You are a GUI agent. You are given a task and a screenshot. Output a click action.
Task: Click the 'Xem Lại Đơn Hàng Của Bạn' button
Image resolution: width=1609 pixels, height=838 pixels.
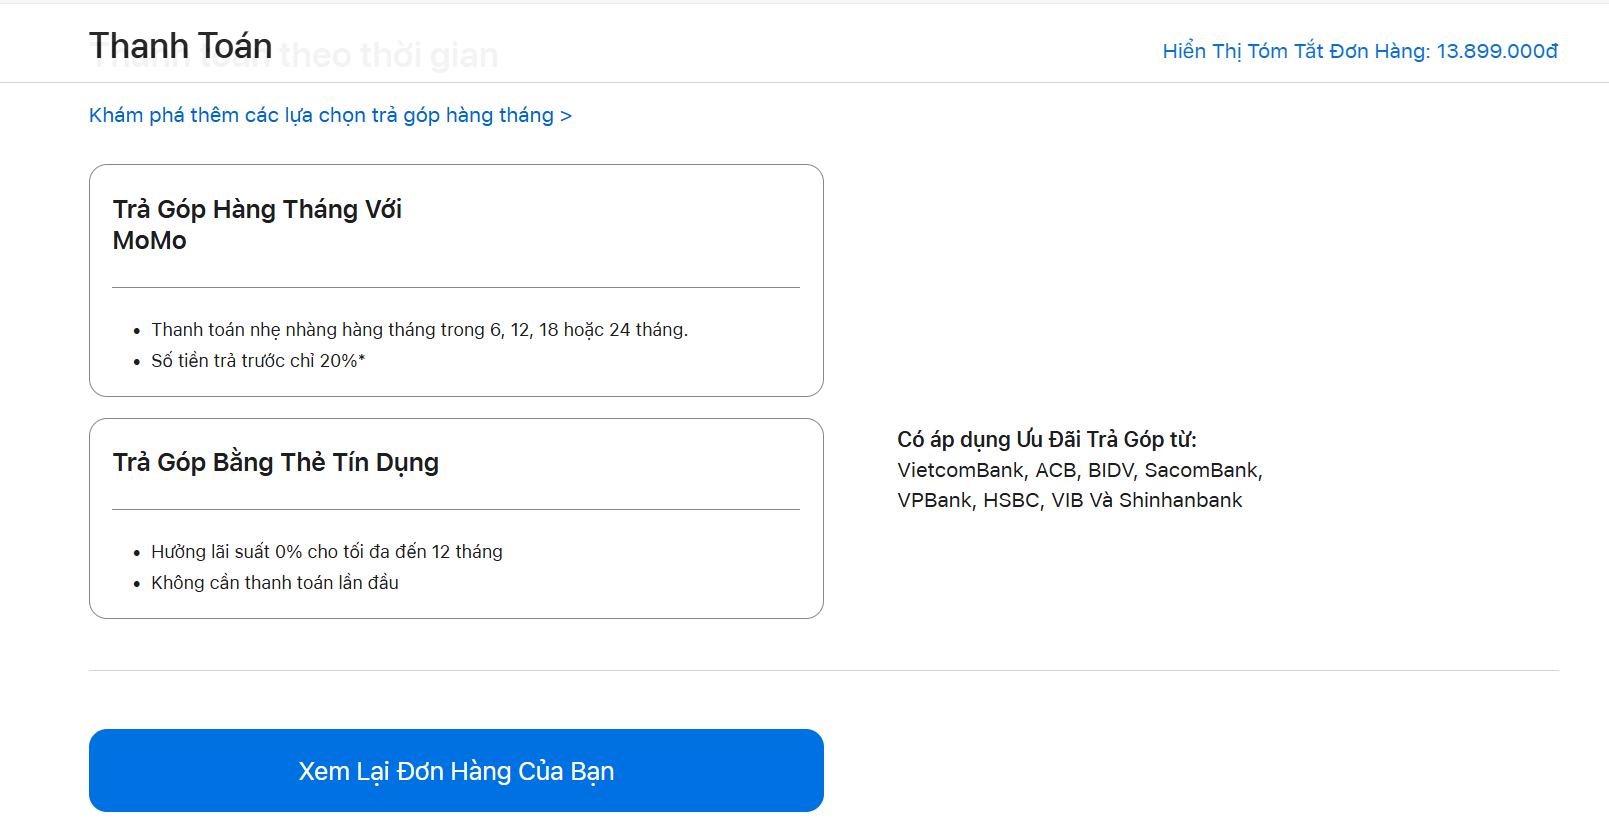tap(456, 770)
